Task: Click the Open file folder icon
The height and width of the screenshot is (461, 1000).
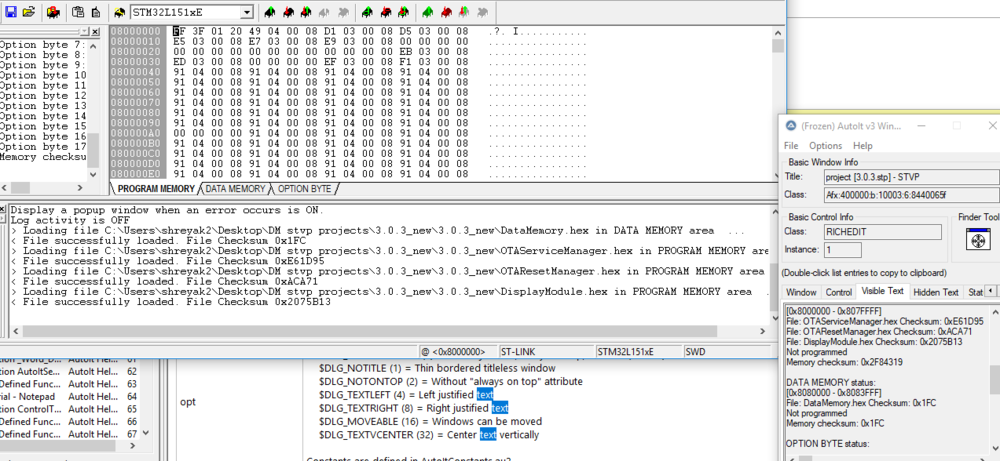Action: pyautogui.click(x=28, y=11)
